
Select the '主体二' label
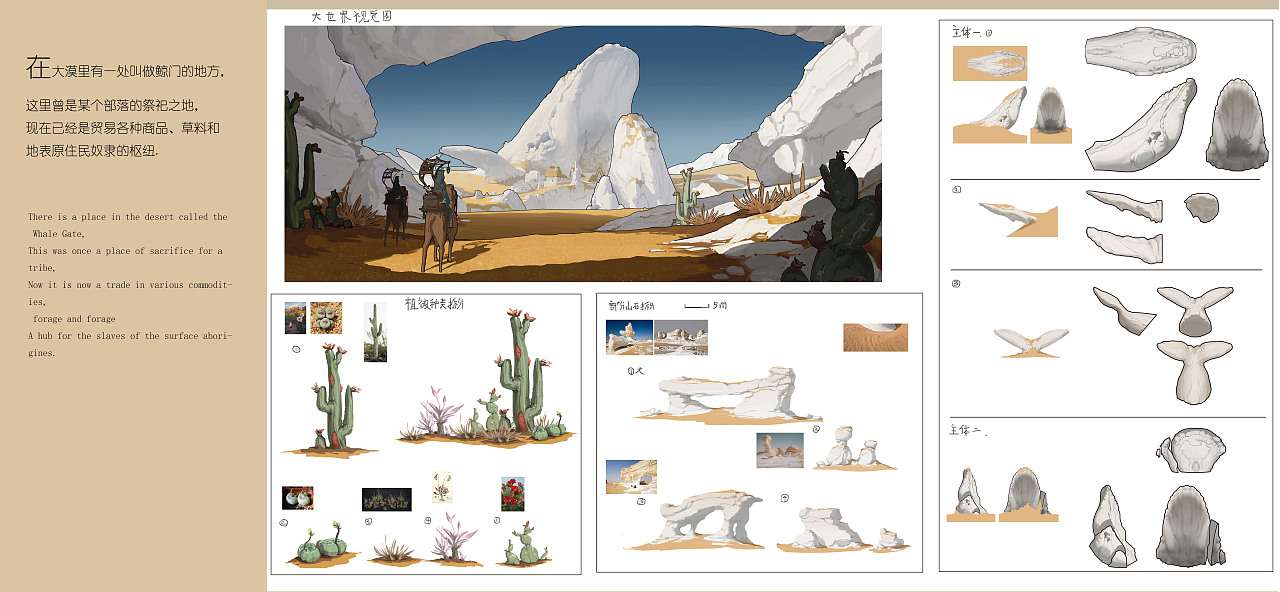966,431
